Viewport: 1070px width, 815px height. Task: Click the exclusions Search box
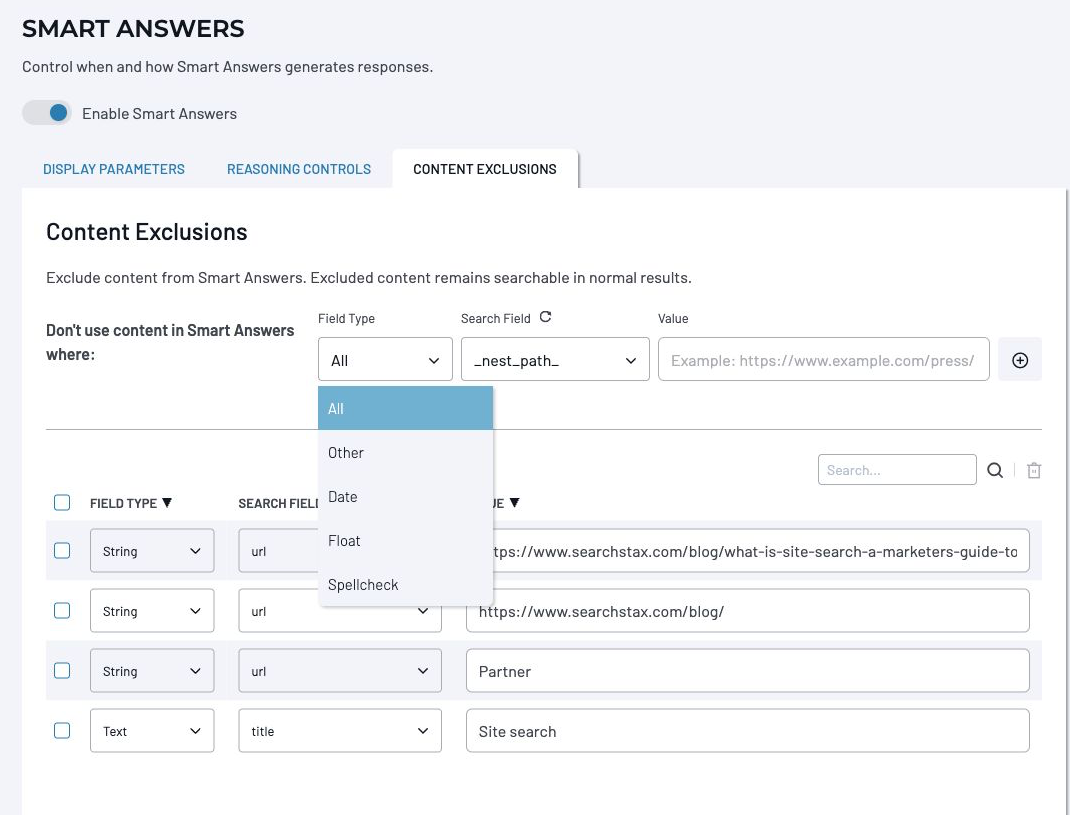coord(897,470)
